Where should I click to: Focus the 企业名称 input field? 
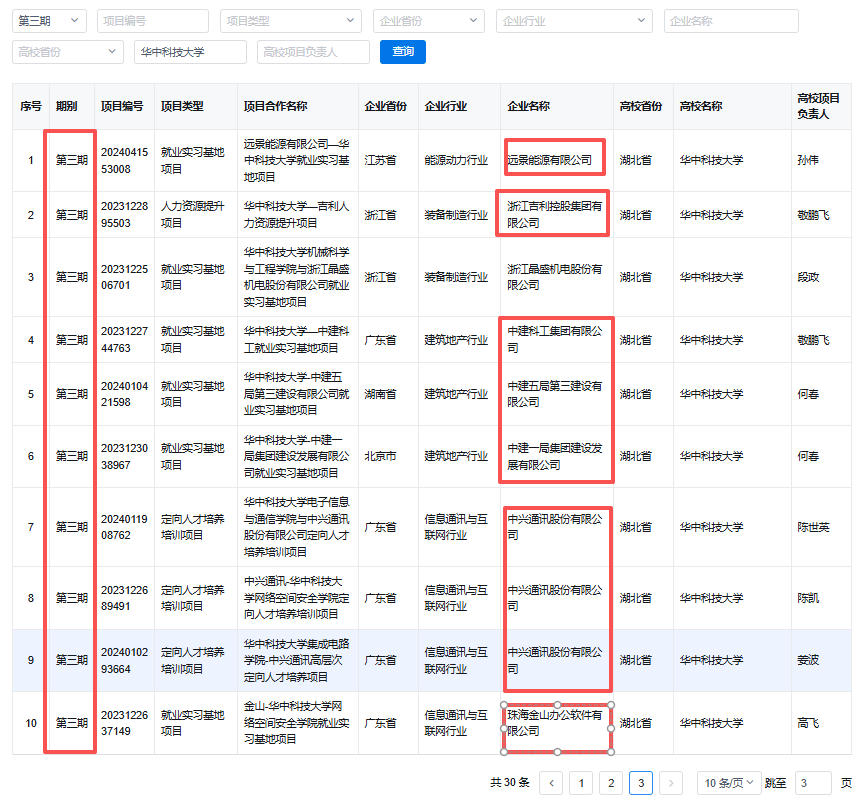[731, 21]
